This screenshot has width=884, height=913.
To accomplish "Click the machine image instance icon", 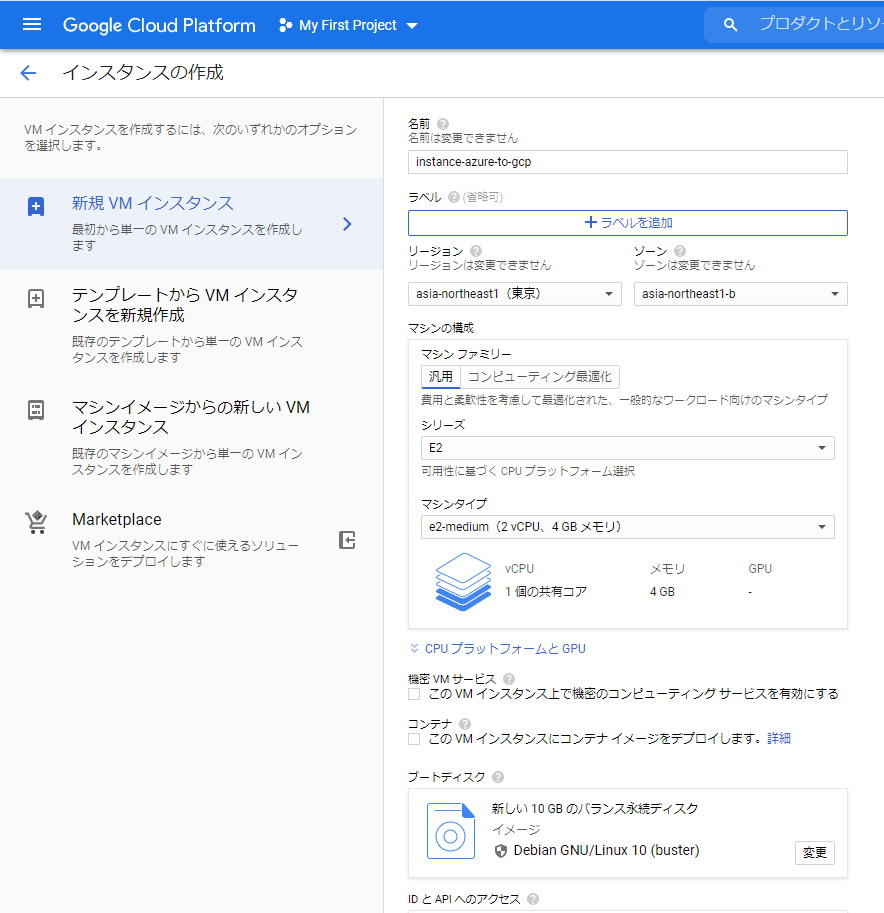I will tap(36, 410).
